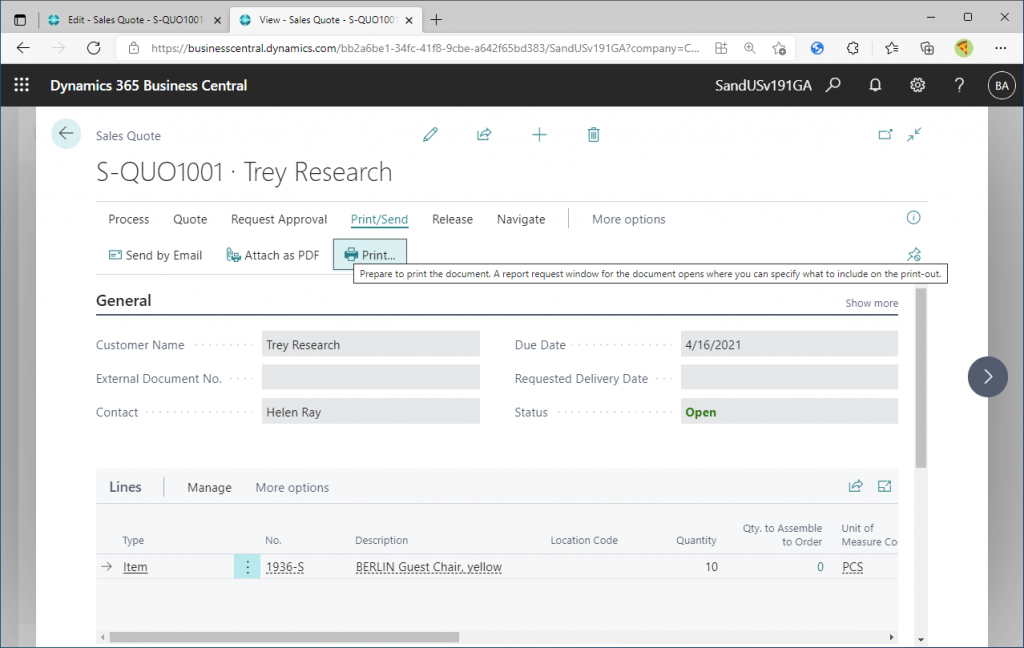Open the settings gear in Business Central

(918, 85)
